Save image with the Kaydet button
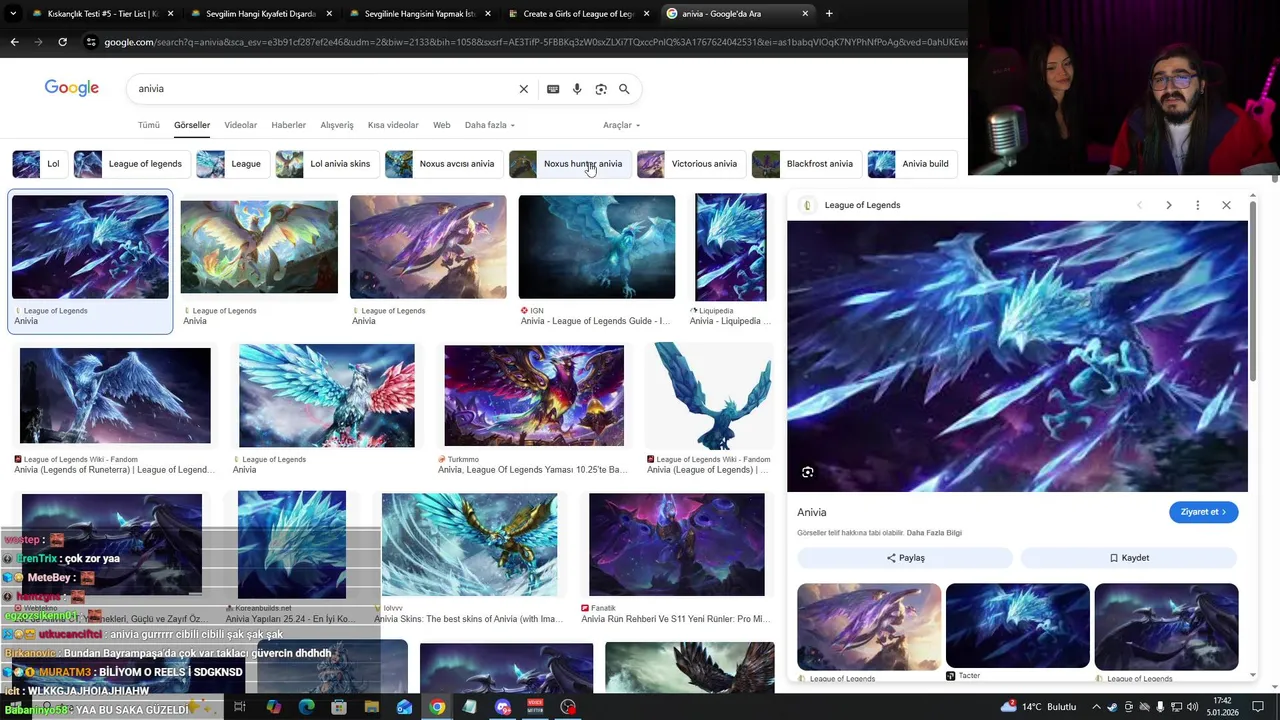 click(1129, 558)
